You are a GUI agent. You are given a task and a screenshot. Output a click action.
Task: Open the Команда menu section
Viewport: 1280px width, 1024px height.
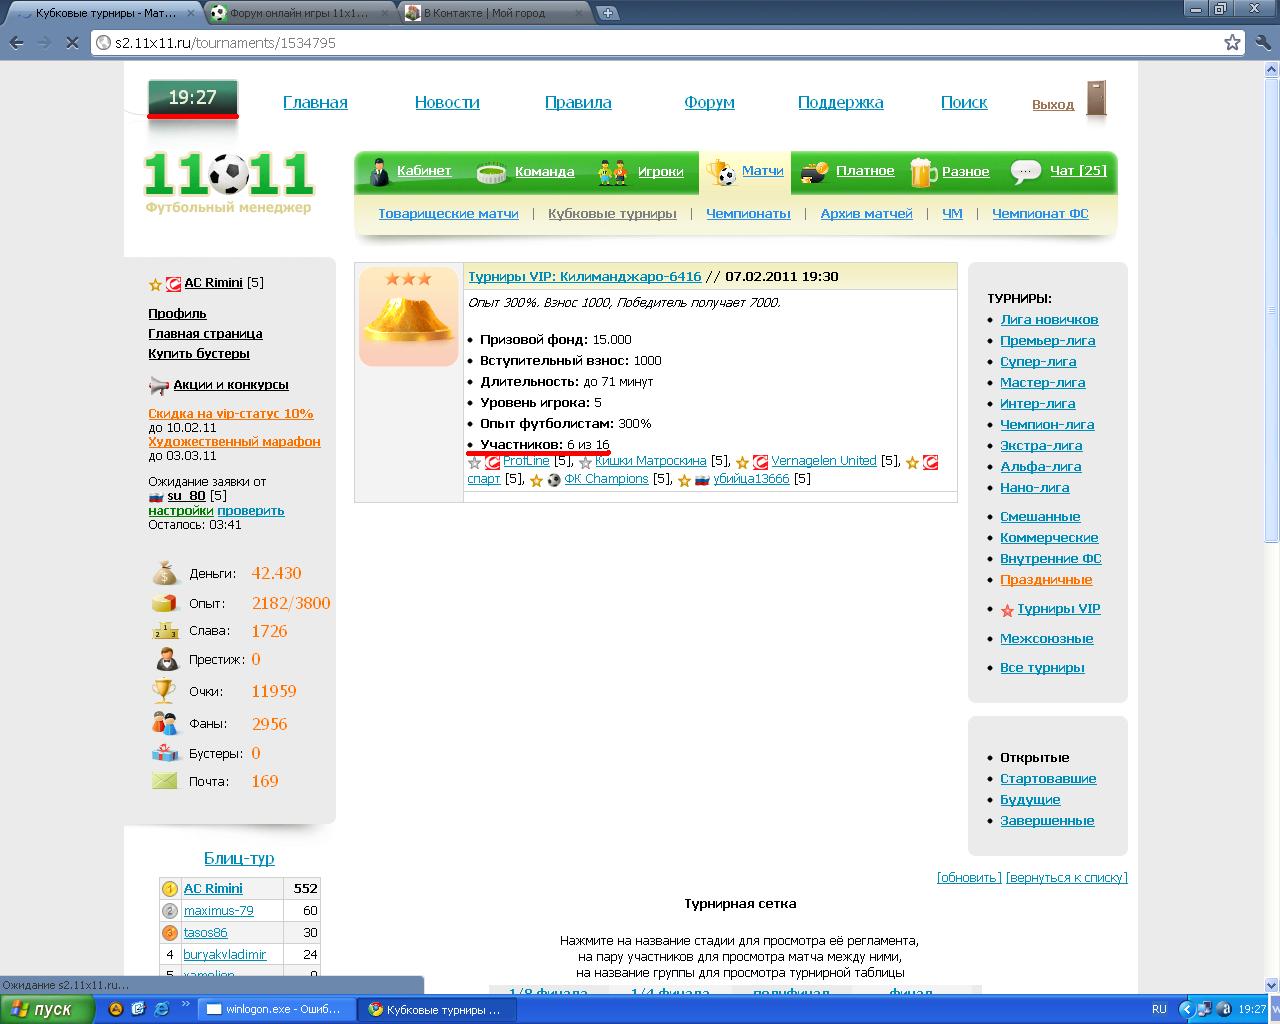tap(544, 172)
